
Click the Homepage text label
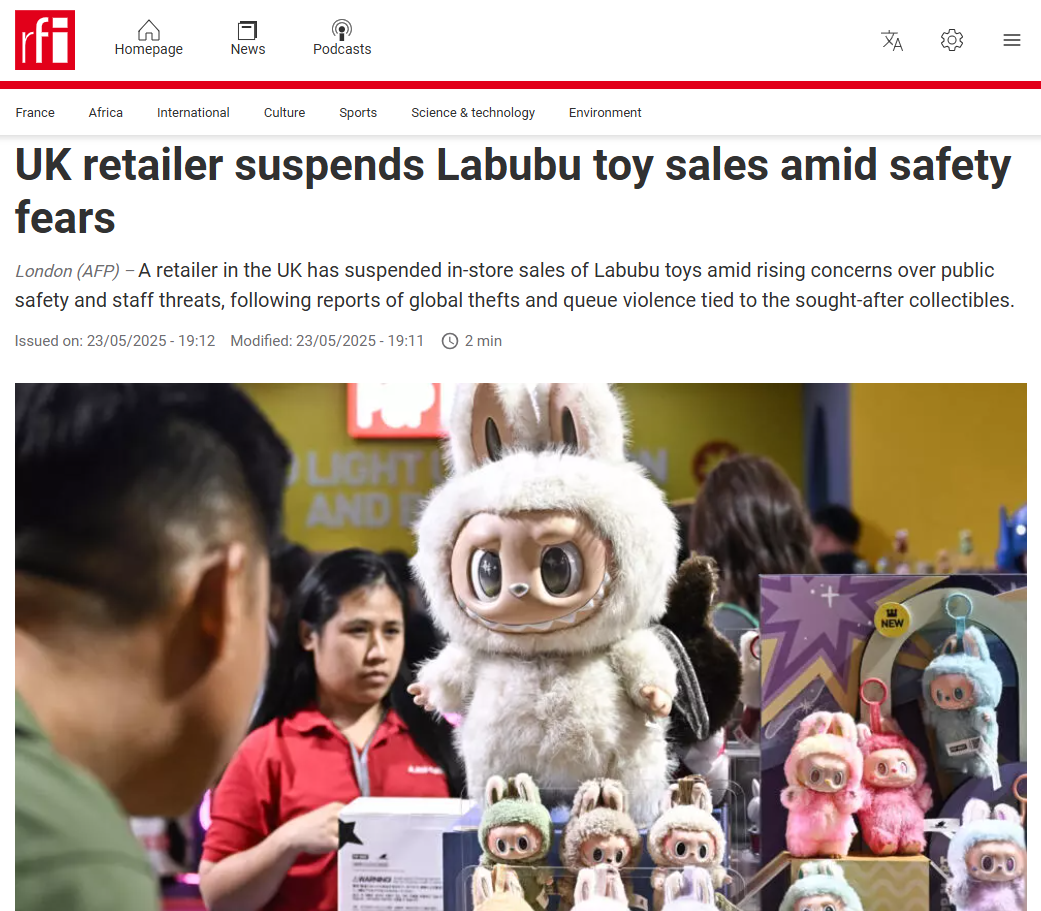149,50
